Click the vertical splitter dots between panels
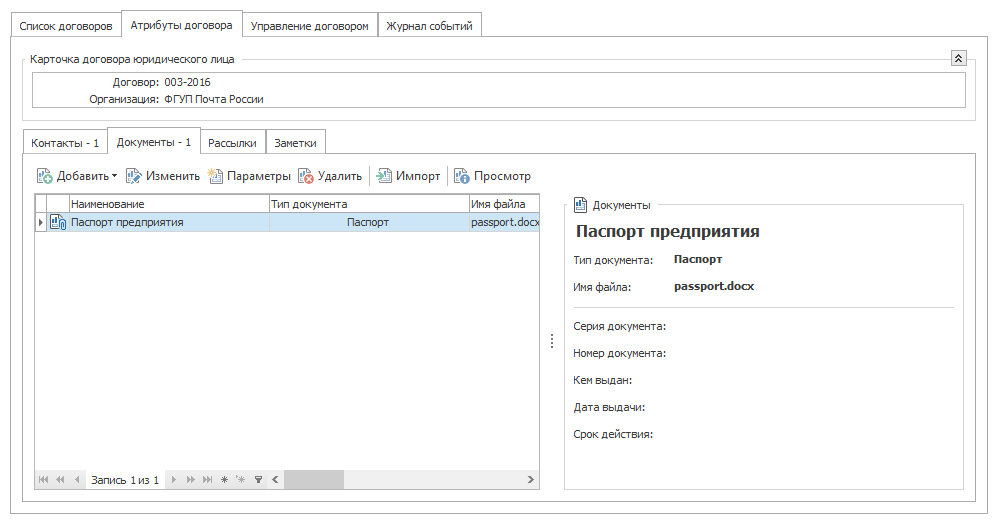 552,341
